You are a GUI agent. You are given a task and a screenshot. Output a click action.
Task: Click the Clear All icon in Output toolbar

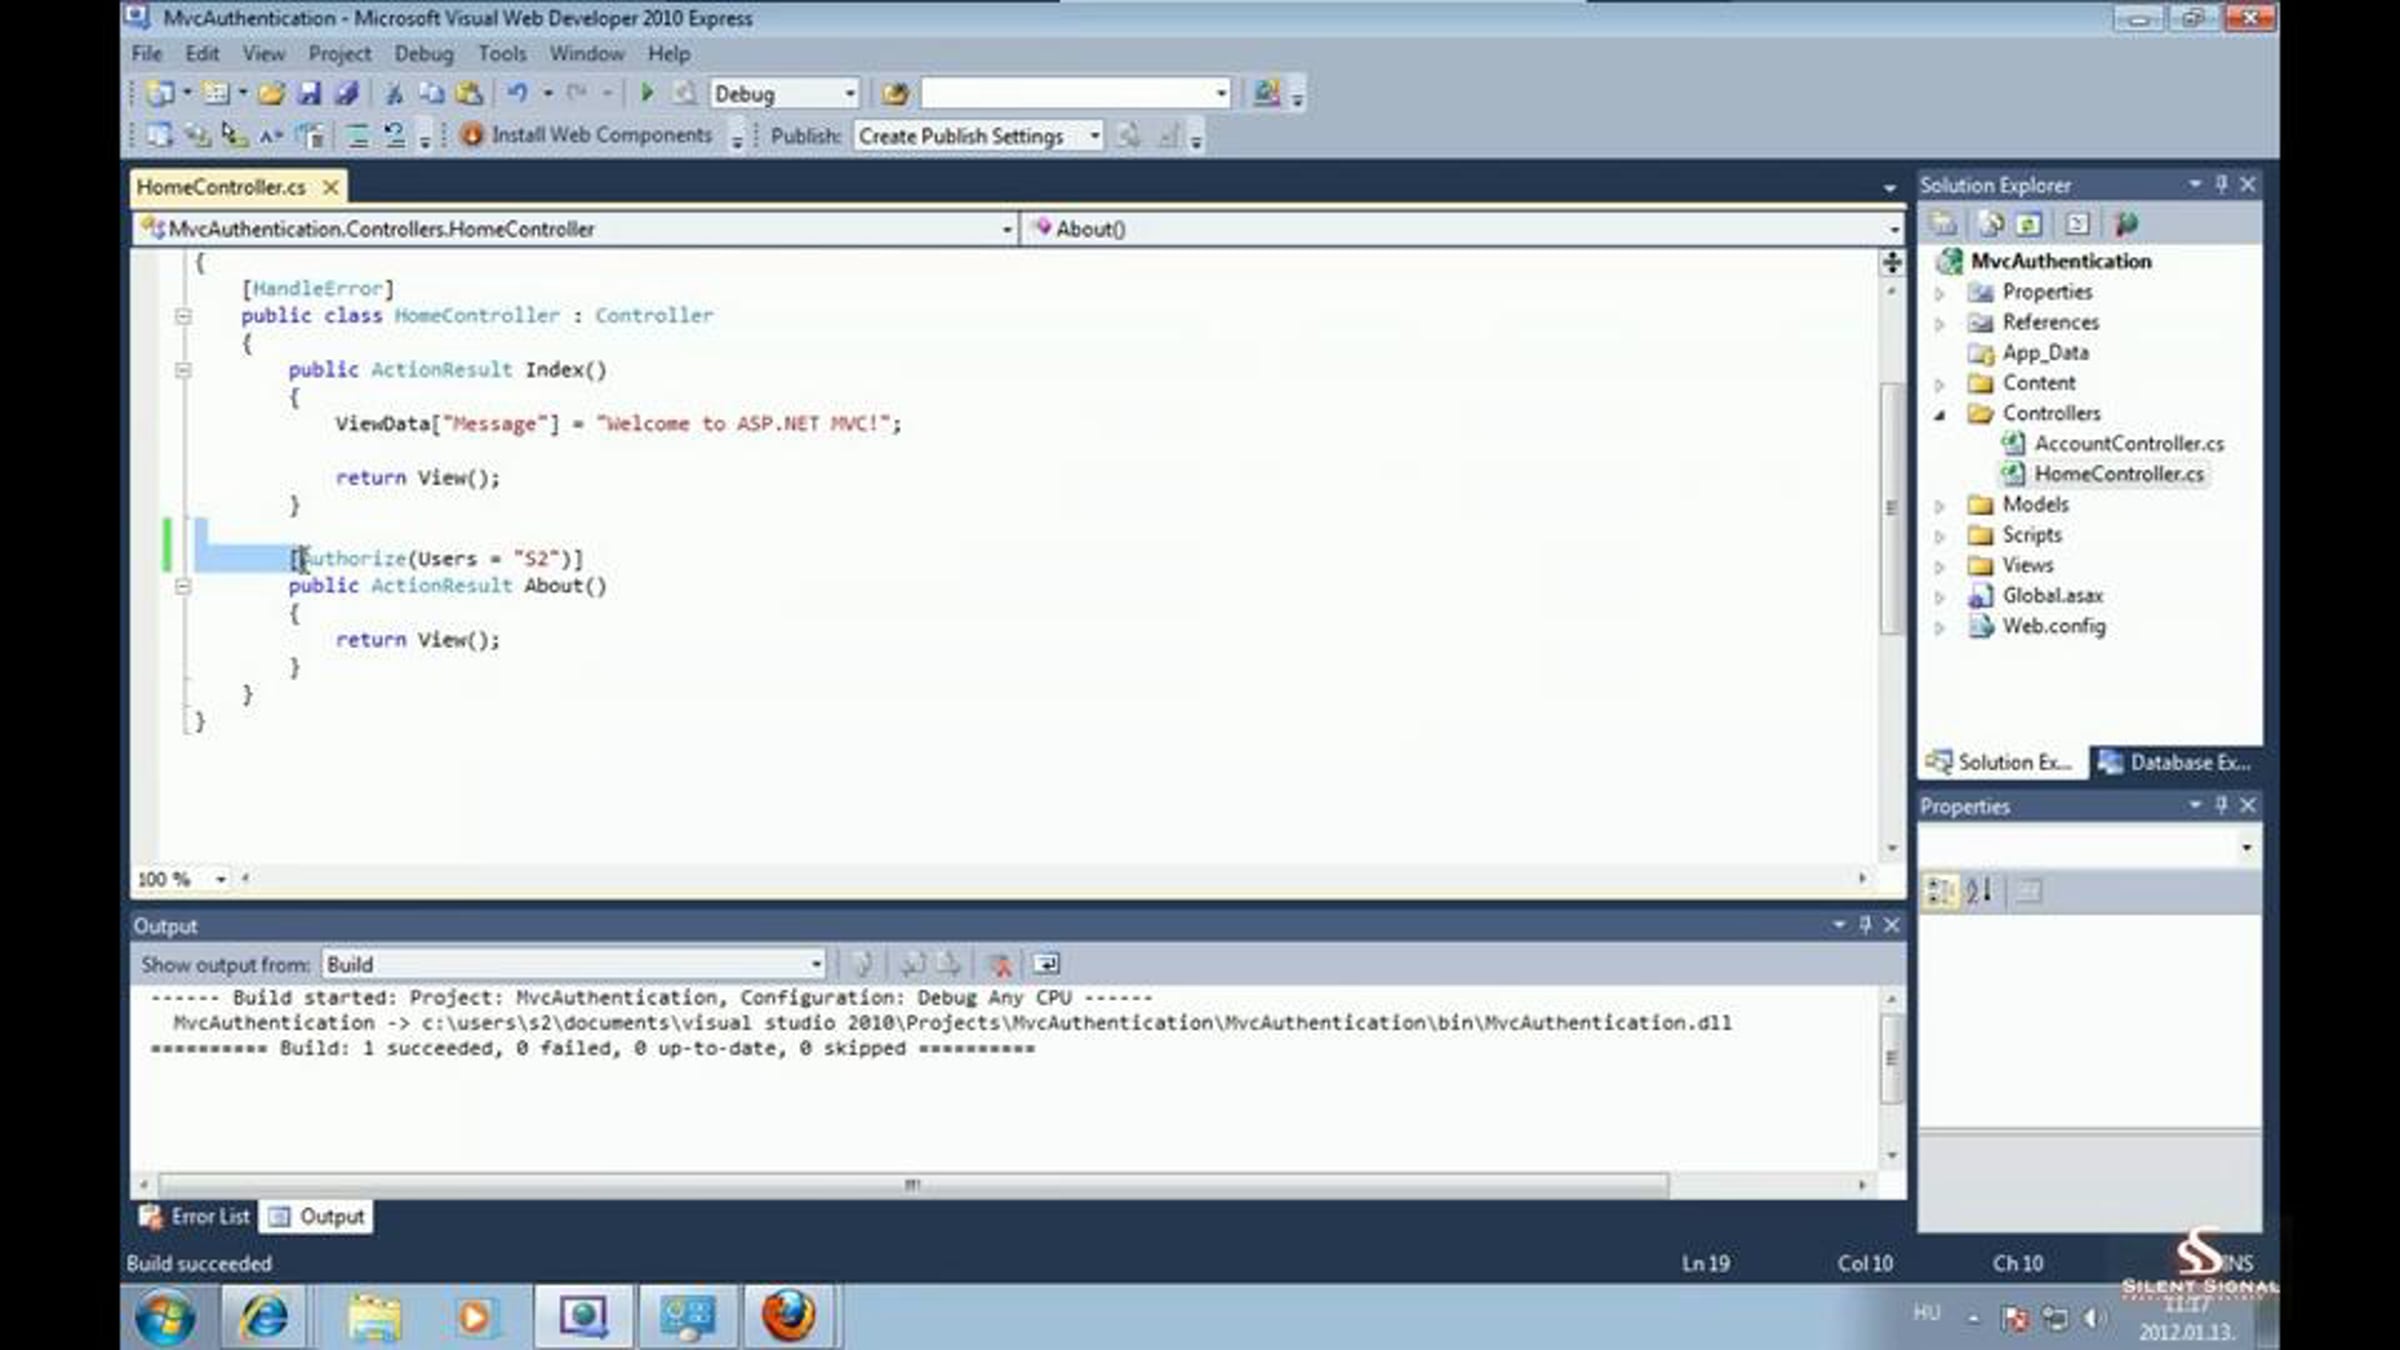tap(1000, 964)
